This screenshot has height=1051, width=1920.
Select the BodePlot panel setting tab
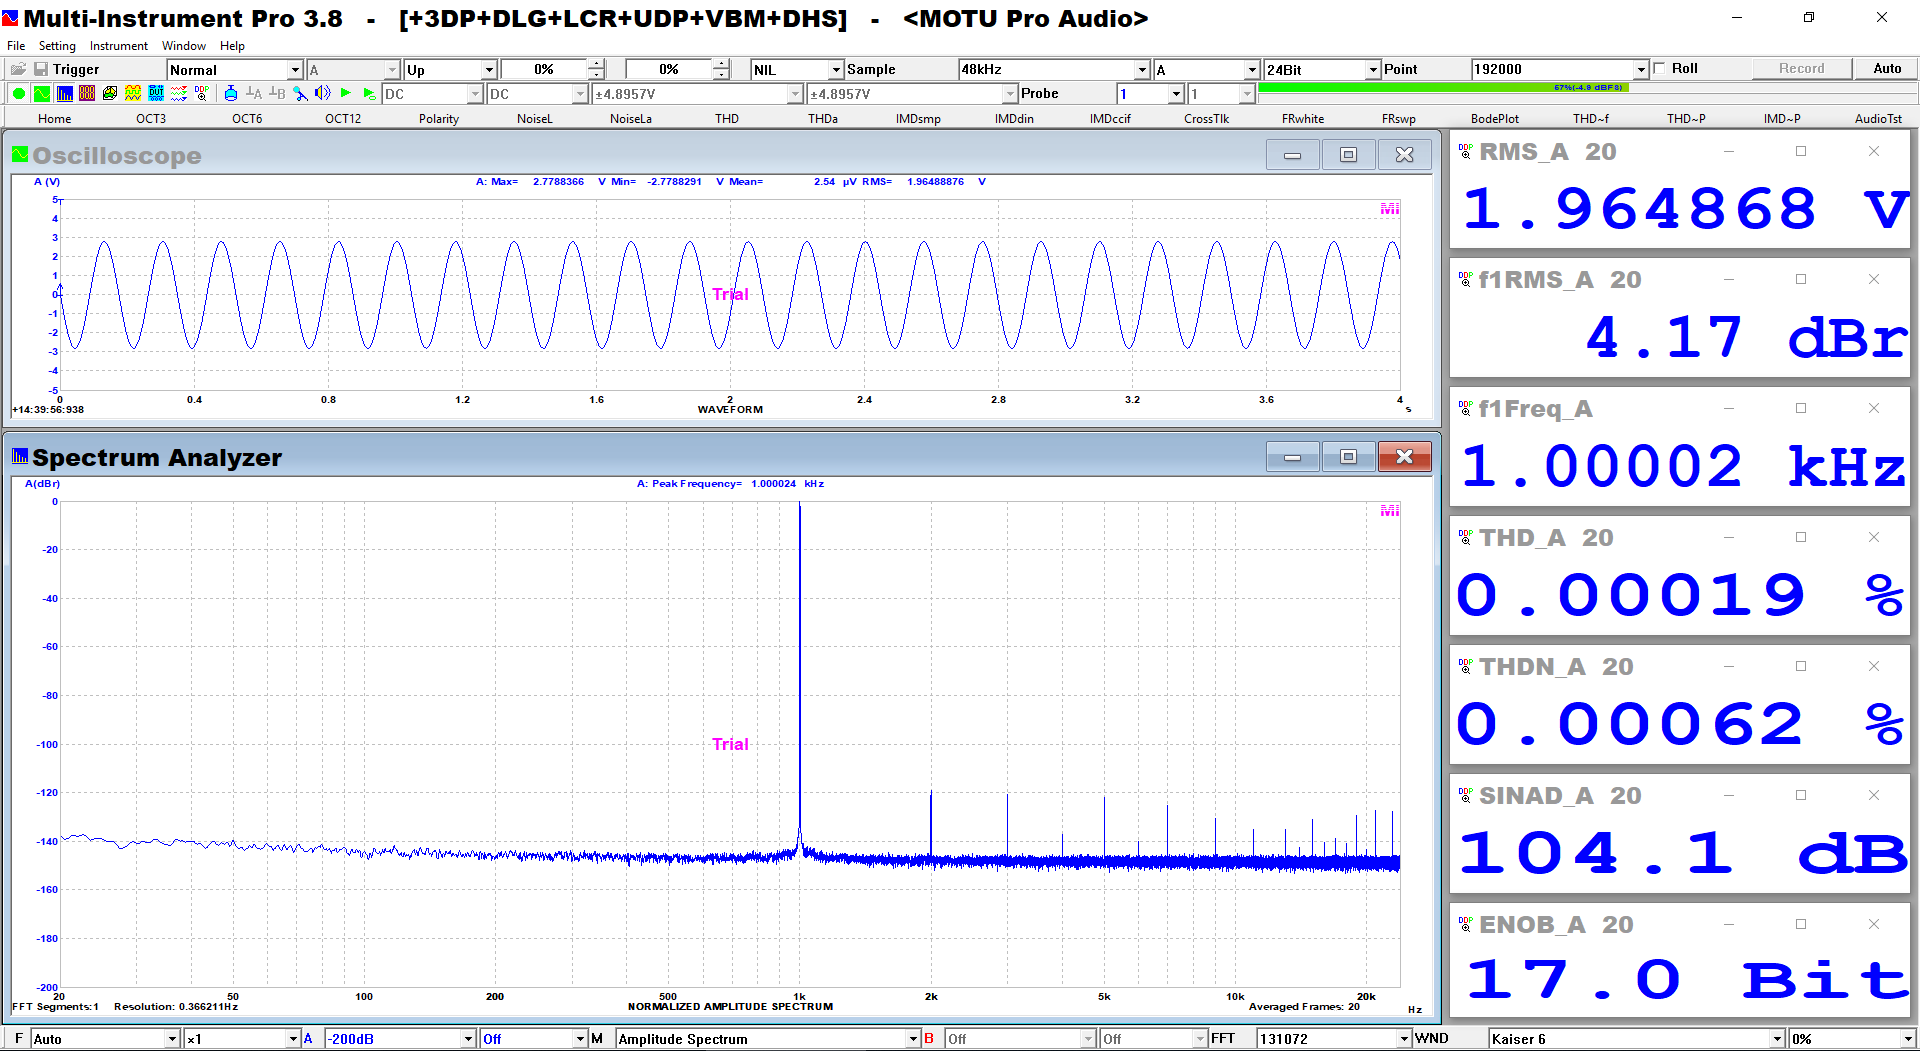coord(1494,118)
